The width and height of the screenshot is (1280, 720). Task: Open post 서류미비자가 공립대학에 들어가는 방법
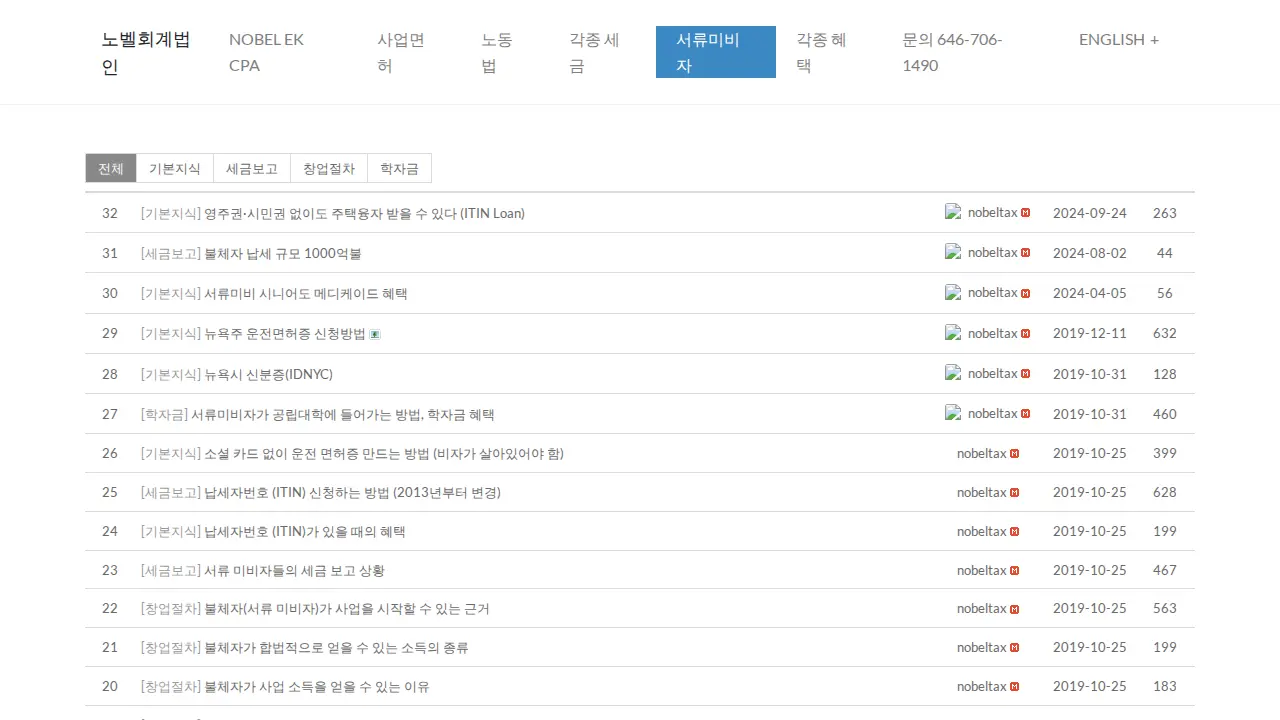coord(343,414)
